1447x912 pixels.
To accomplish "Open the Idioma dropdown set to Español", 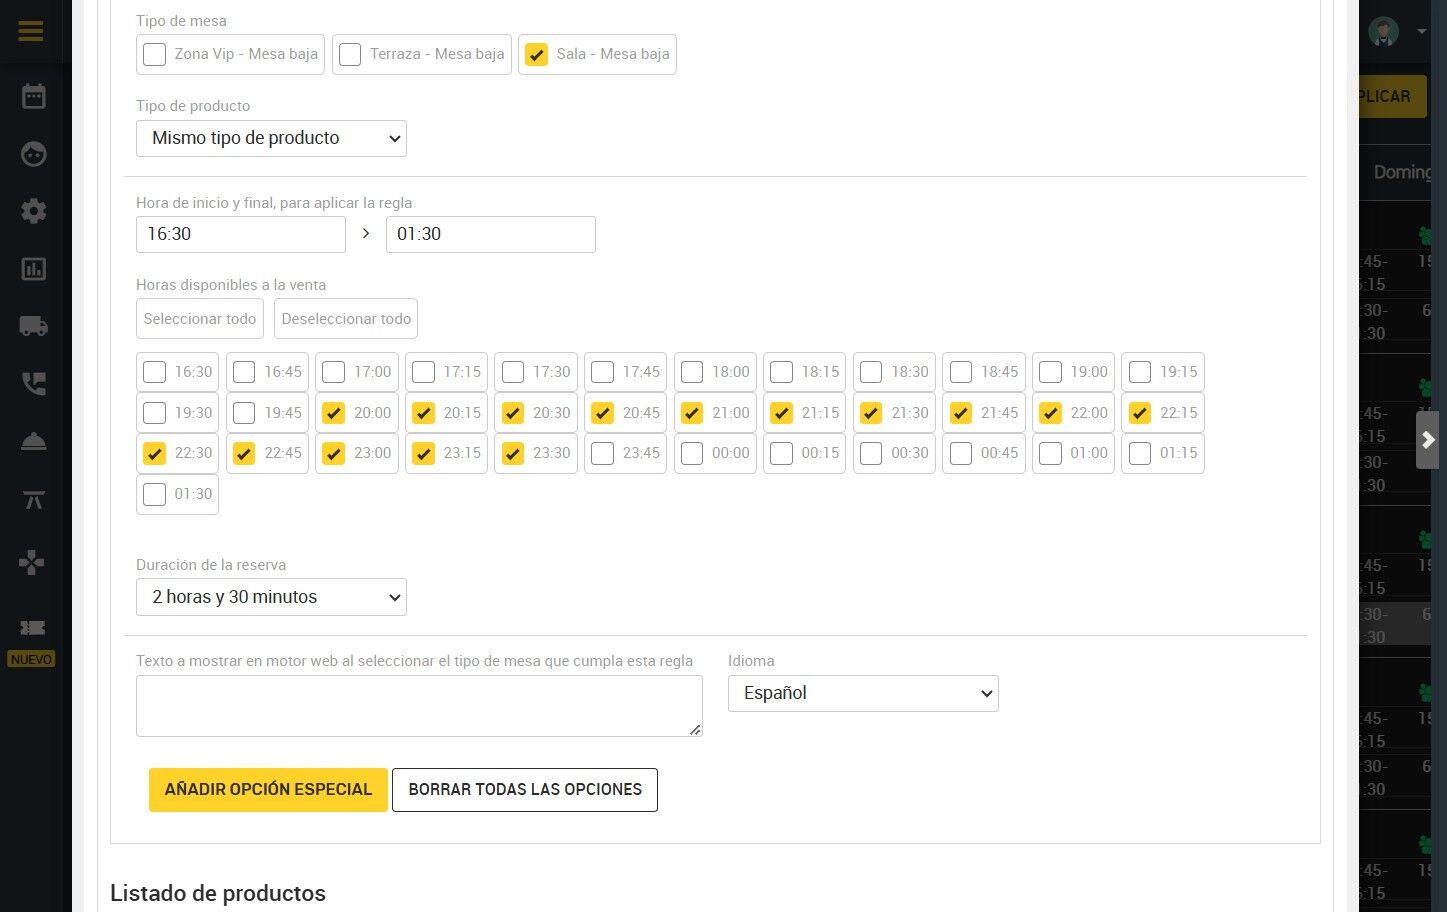I will click(x=863, y=693).
